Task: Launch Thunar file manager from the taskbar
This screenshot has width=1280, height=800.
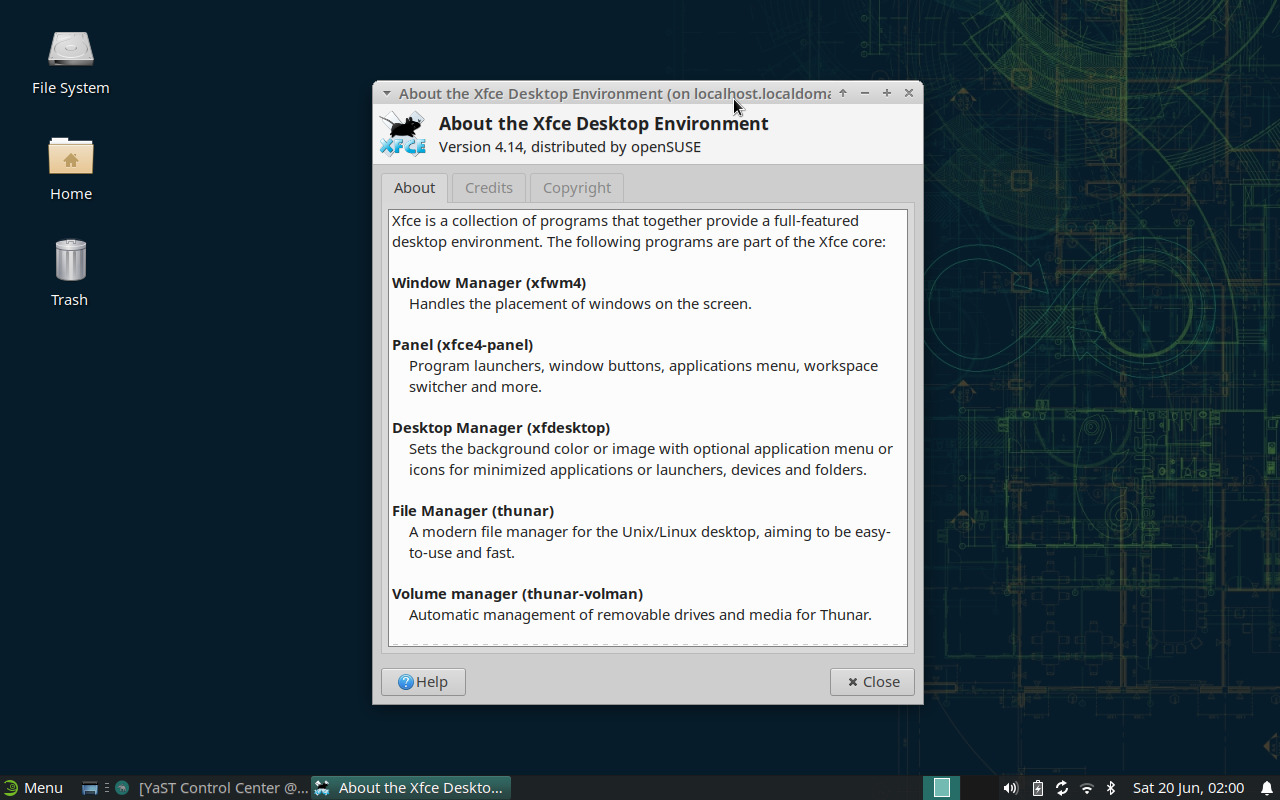Action: 90,788
